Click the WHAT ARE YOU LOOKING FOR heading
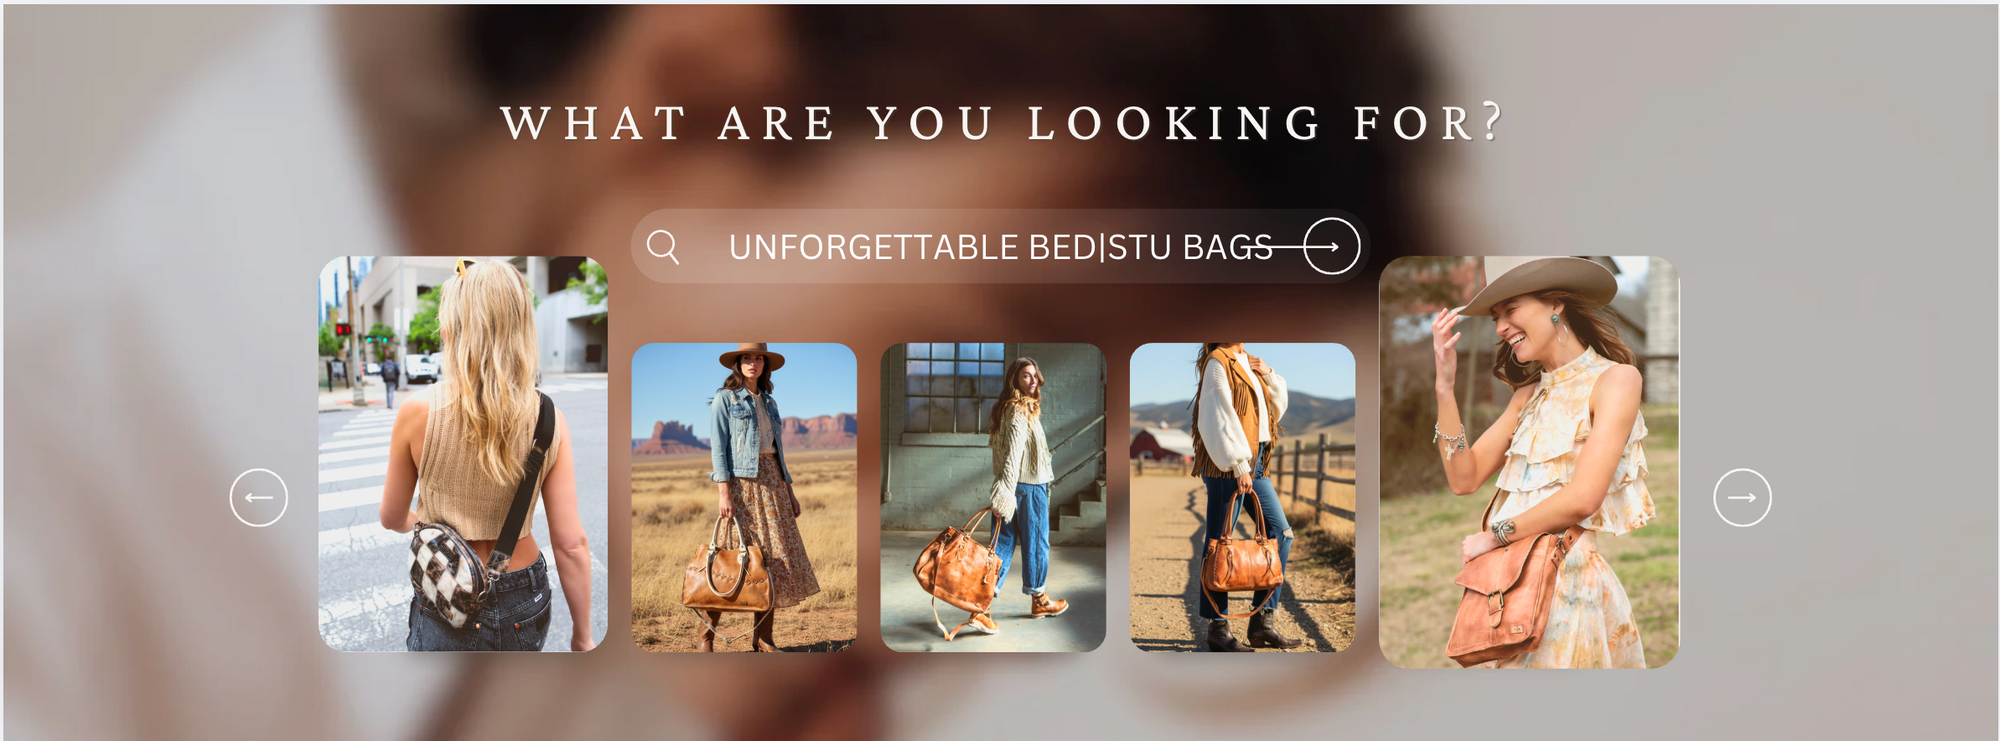This screenshot has width=2000, height=741. coord(1002,123)
